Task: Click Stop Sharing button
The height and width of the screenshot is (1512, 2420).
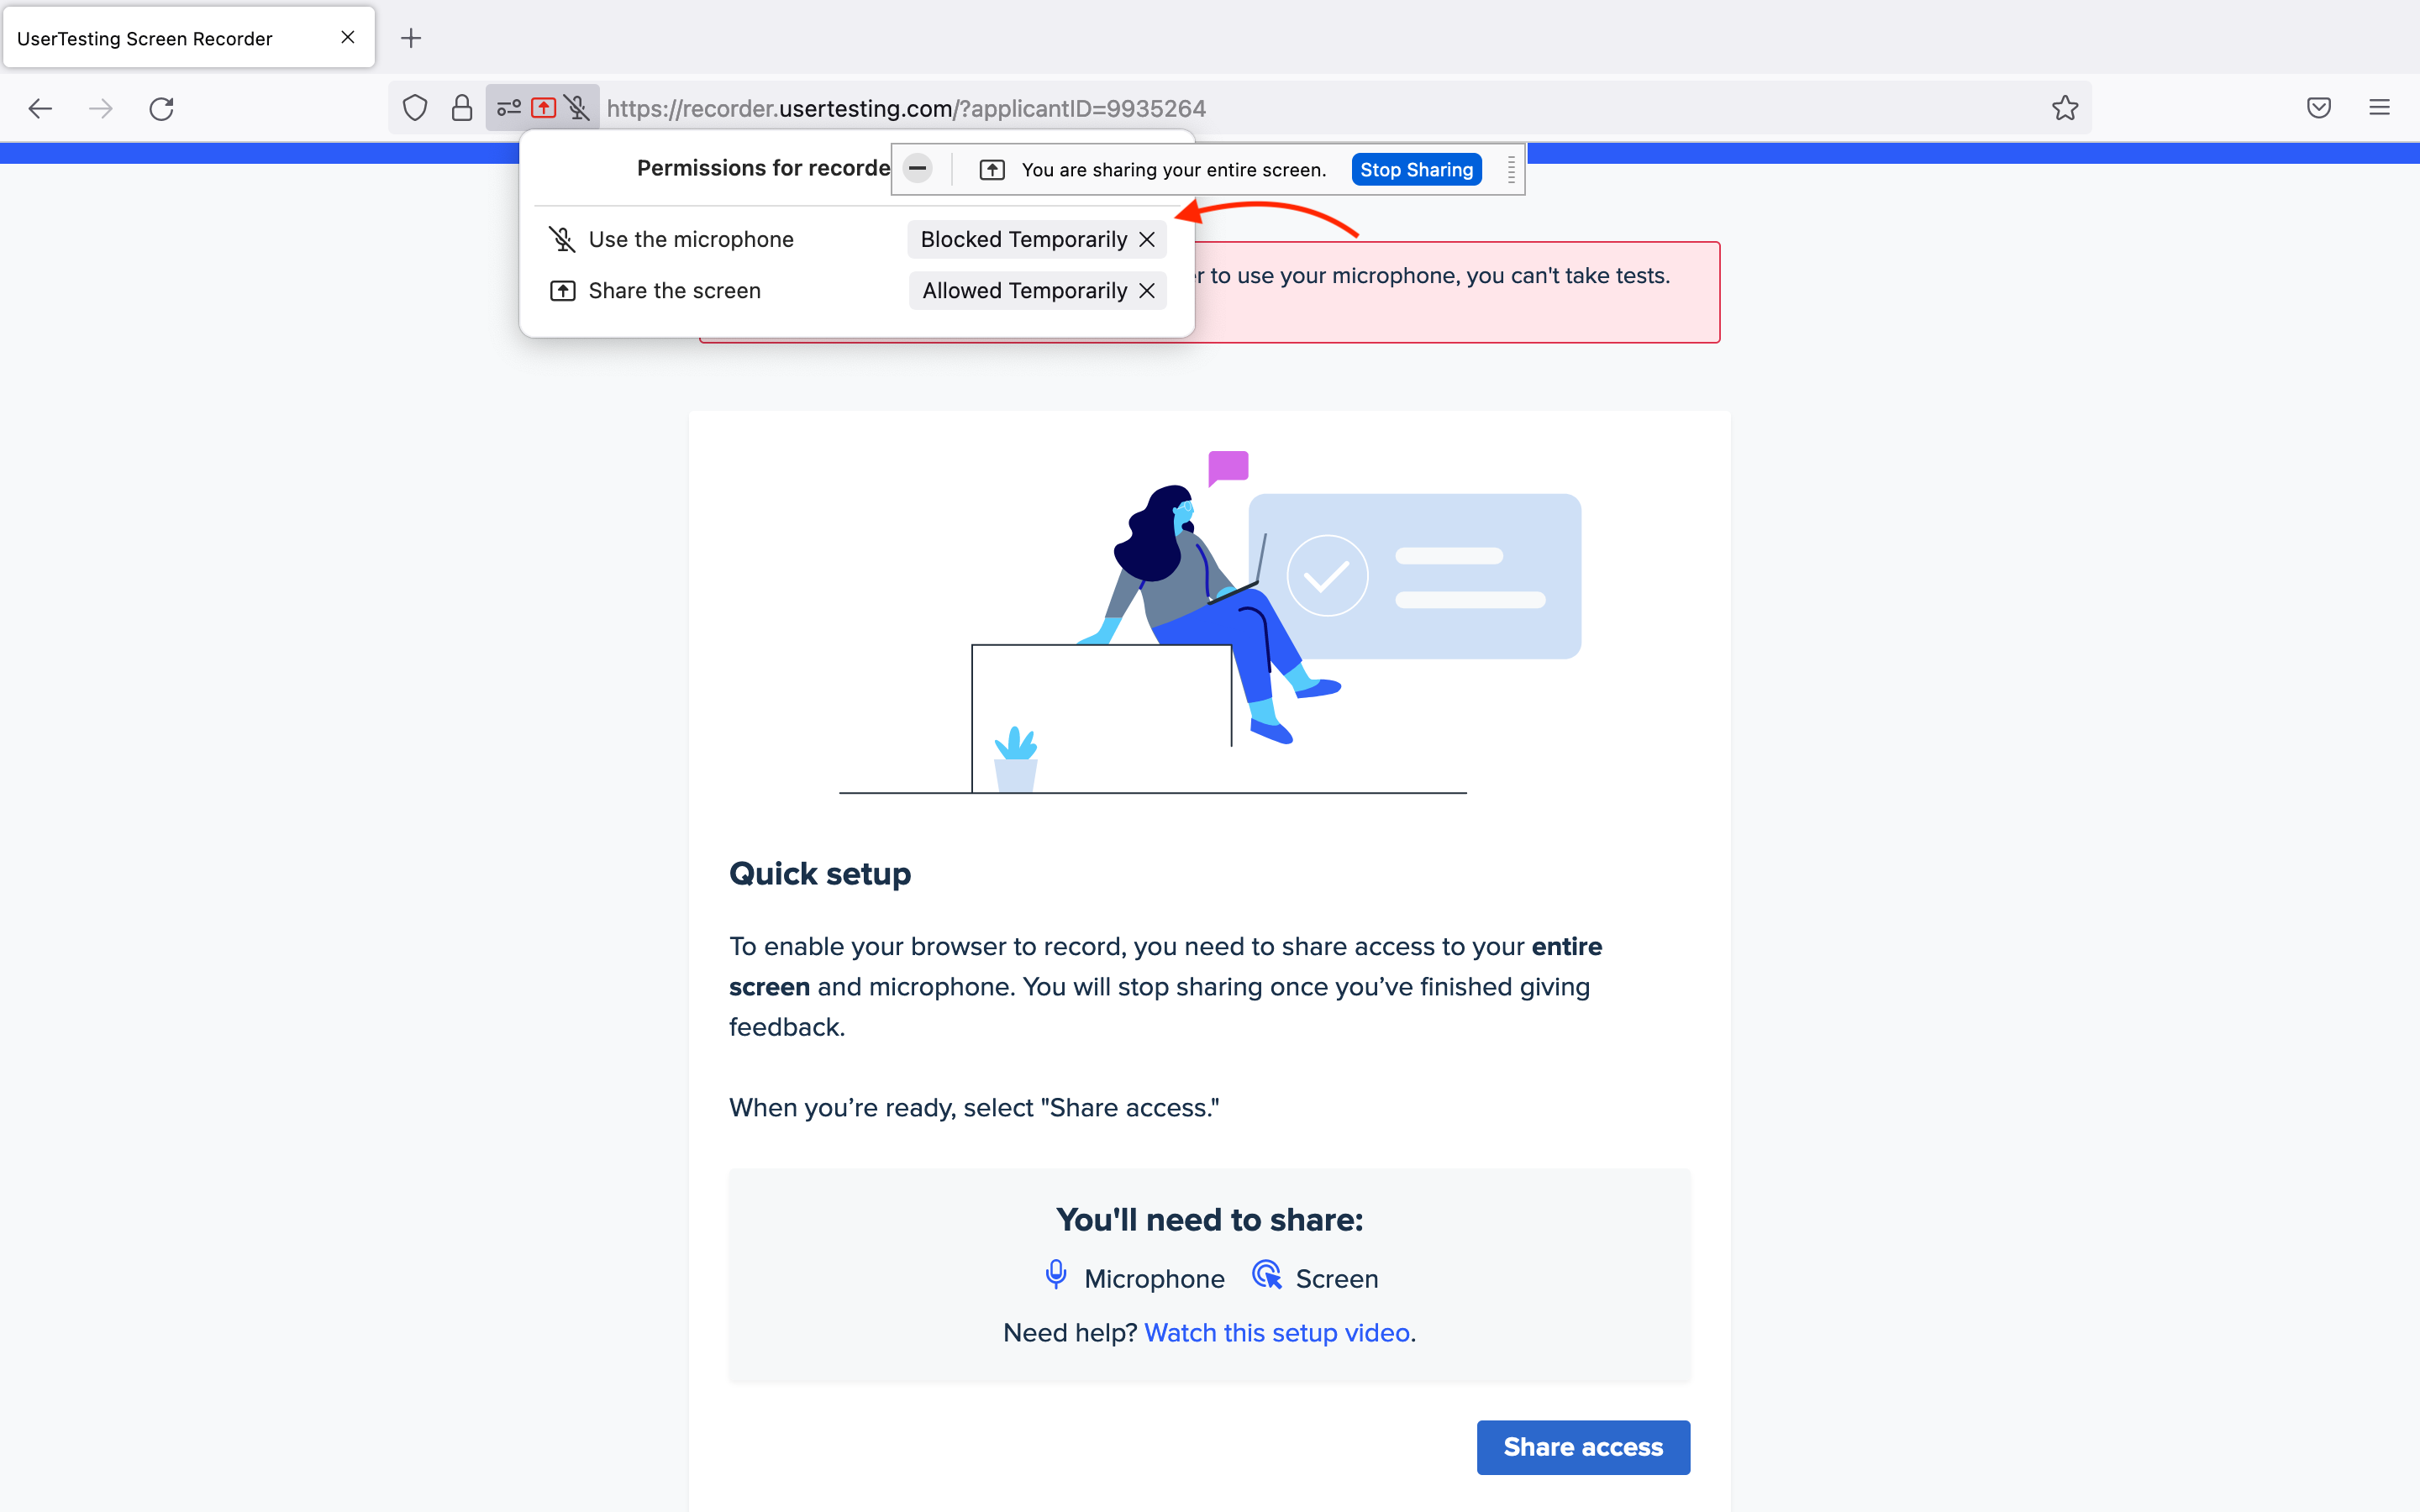Action: click(x=1416, y=169)
